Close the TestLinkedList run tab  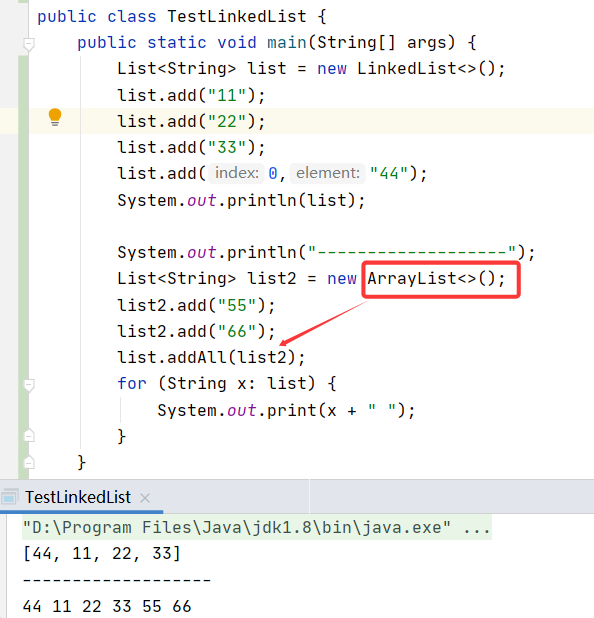pos(145,498)
